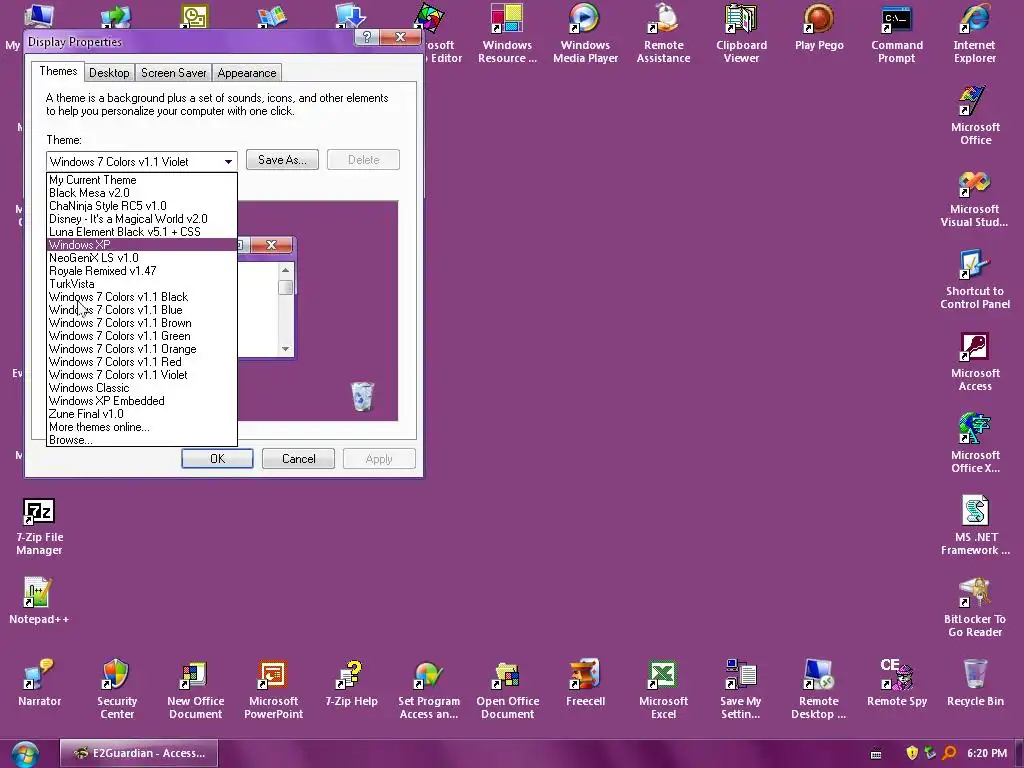Open the Microsoft Office X shortcut

click(975, 444)
